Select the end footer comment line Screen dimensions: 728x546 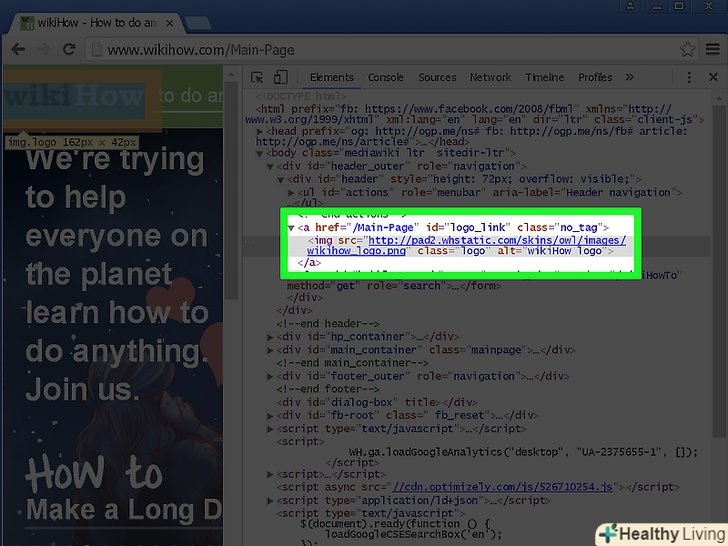[x=328, y=389]
